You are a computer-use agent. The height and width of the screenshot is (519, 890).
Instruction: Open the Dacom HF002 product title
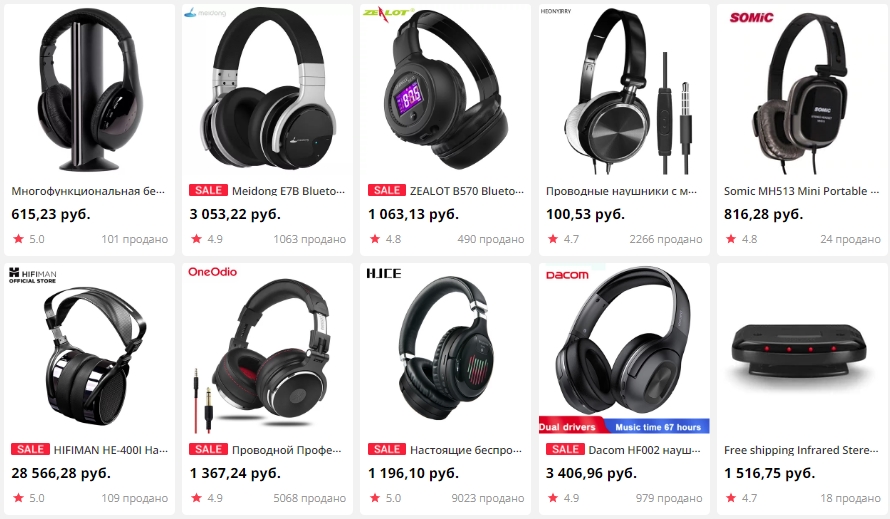(x=644, y=450)
